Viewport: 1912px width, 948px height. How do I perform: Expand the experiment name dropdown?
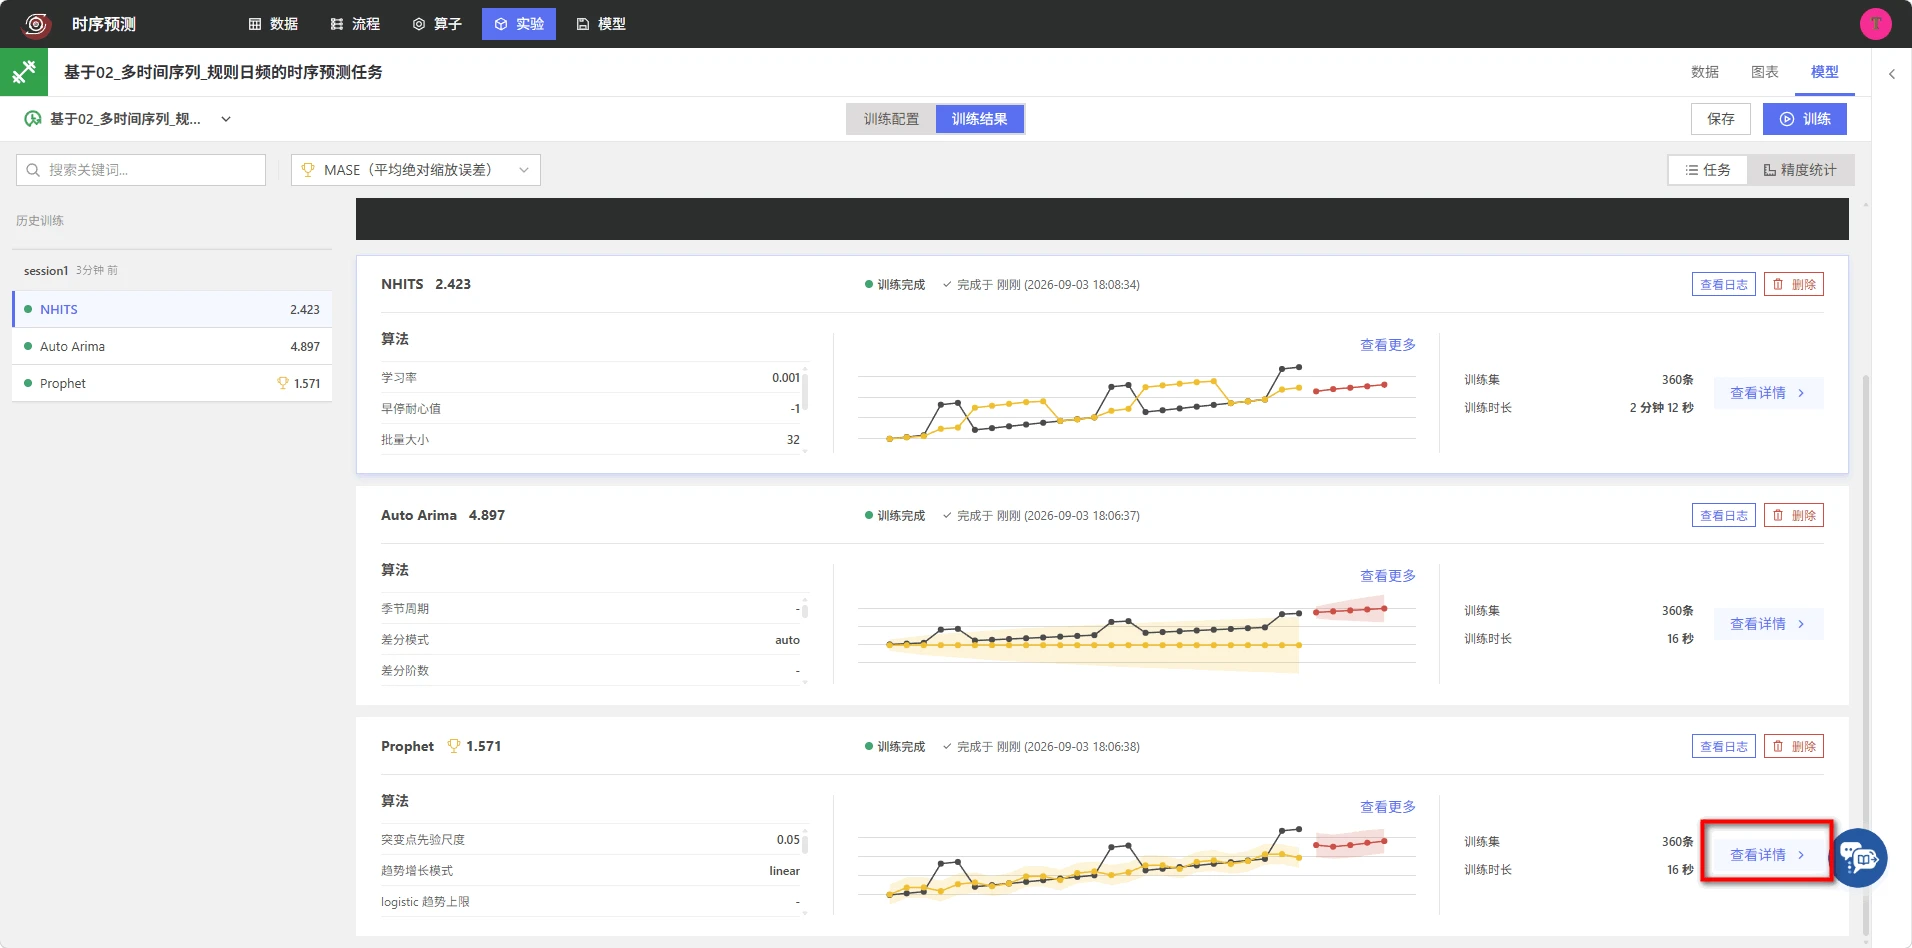[x=226, y=119]
